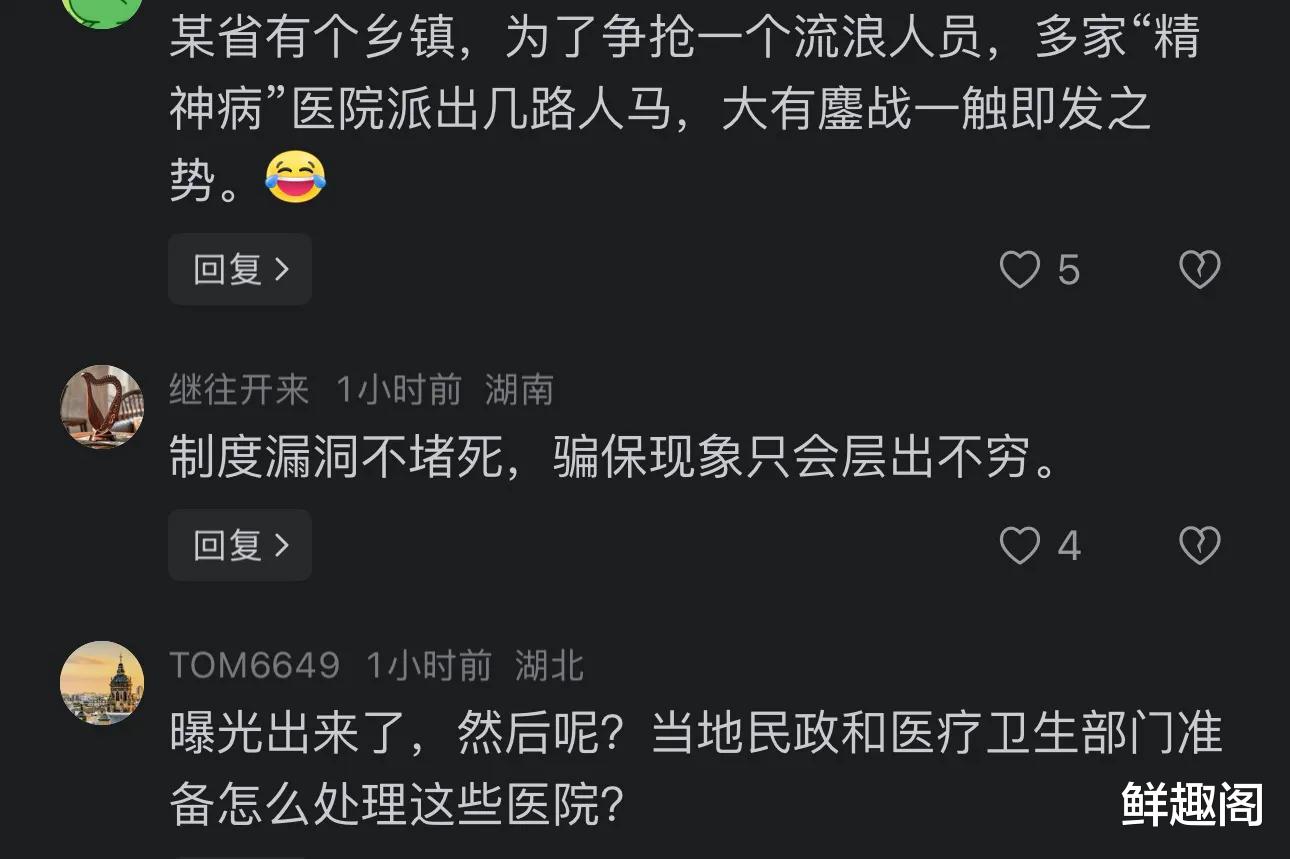Open the TOM6649 username profile
Screen dimensions: 1290x859
(255, 666)
